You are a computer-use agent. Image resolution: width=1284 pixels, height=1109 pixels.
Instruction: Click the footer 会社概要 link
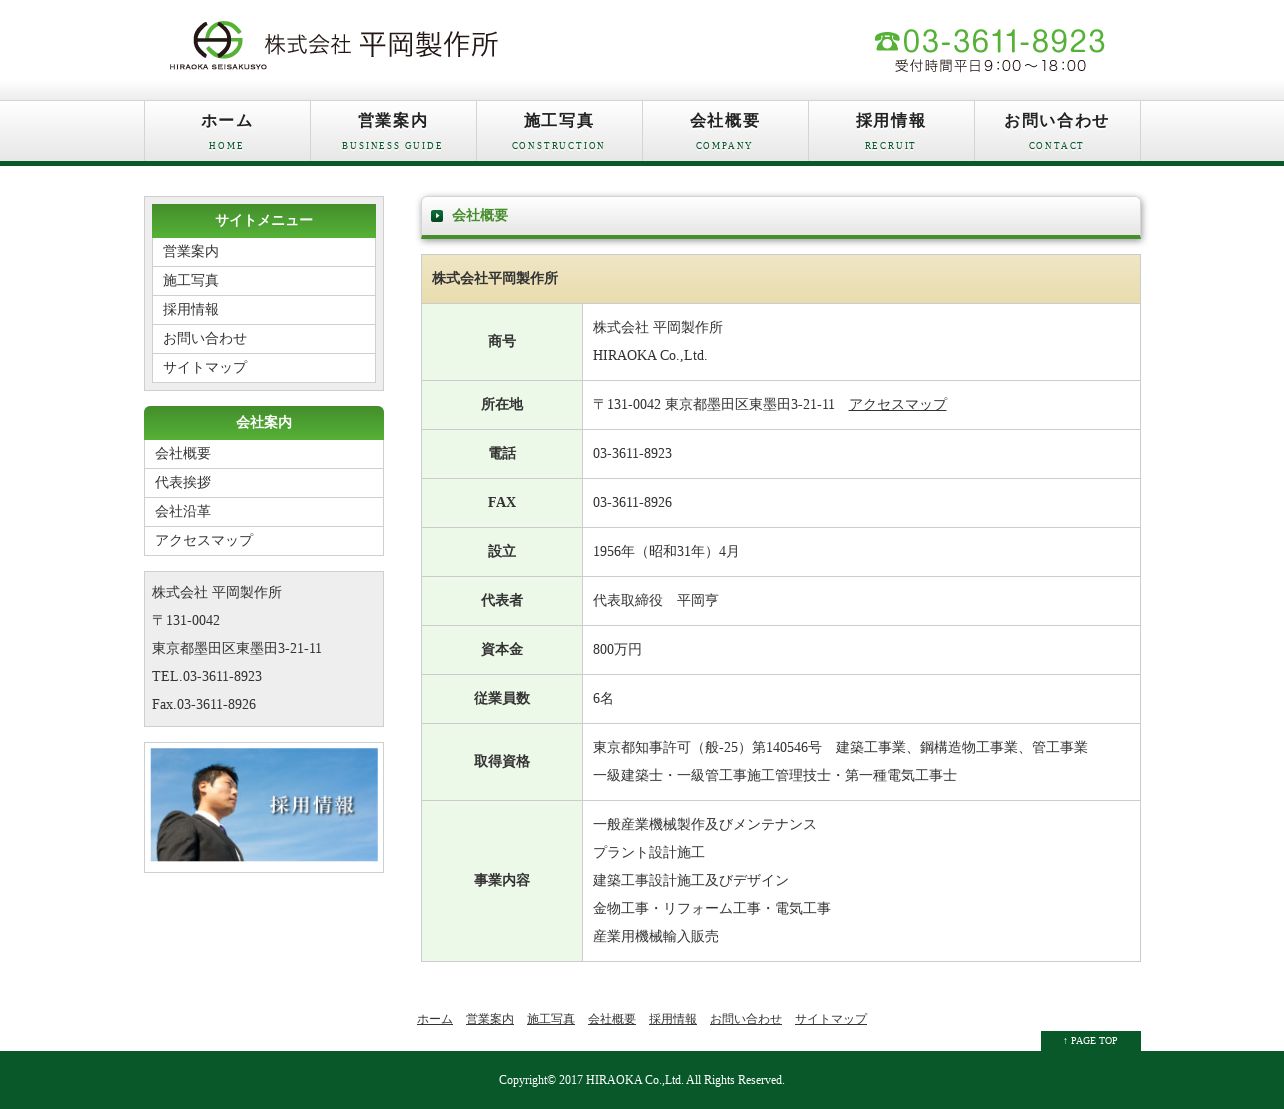612,1019
